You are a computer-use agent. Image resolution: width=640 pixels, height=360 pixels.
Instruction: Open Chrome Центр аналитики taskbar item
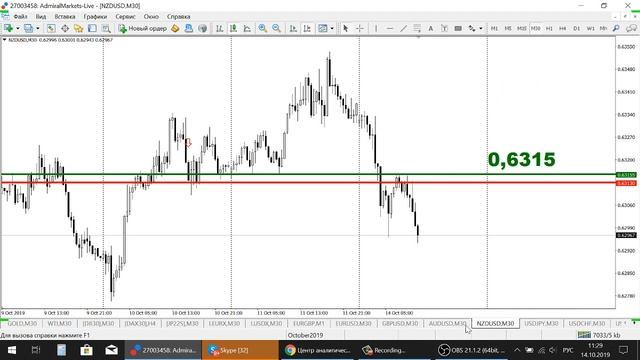[x=318, y=350]
